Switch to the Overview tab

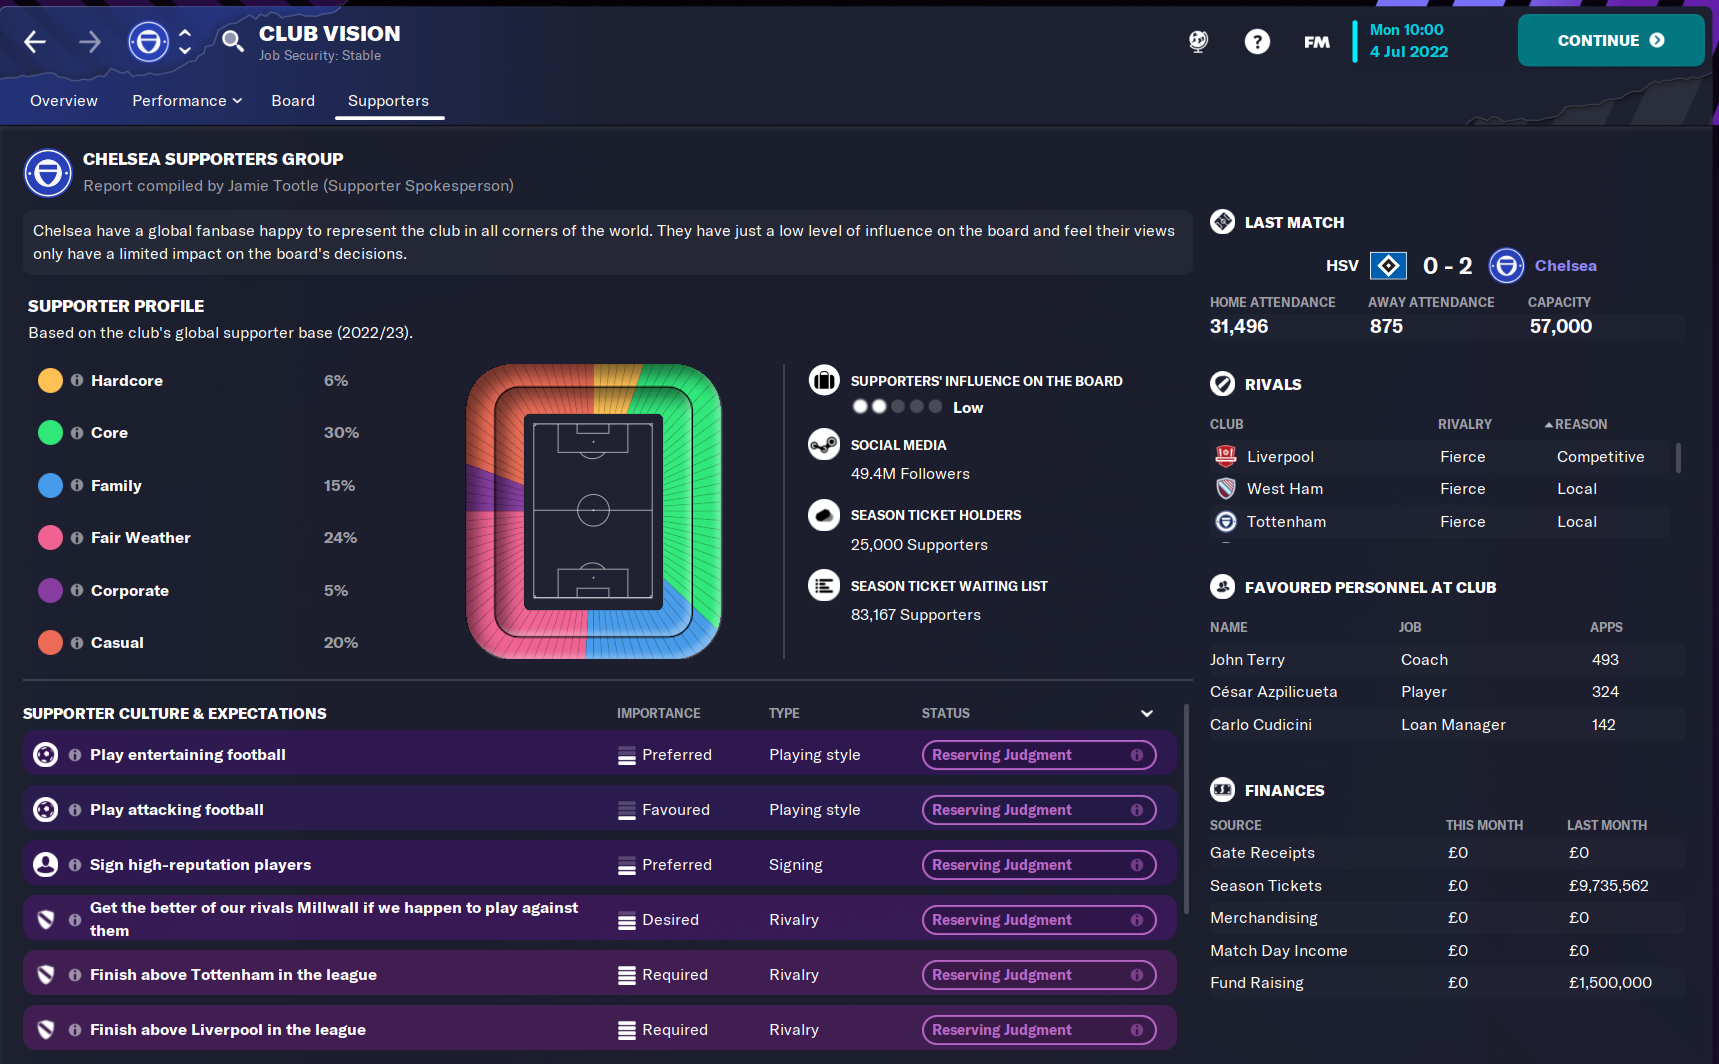[x=64, y=101]
